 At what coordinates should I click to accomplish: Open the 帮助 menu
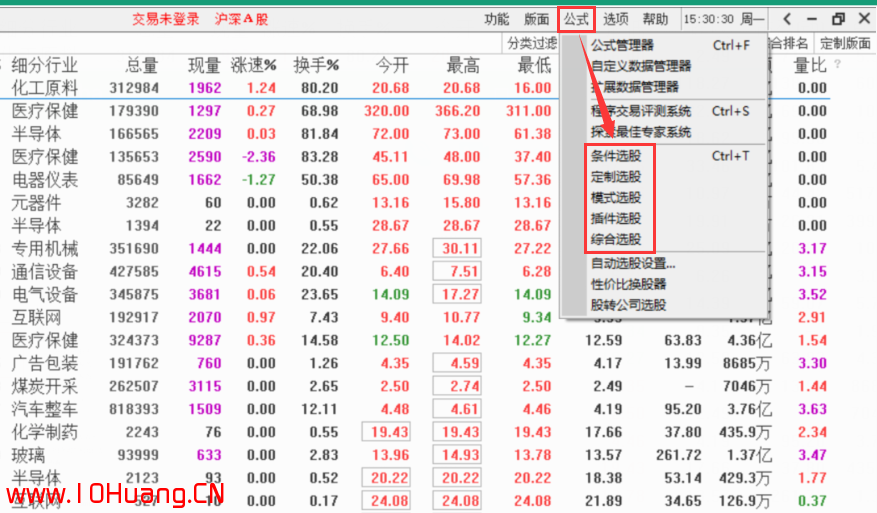[655, 19]
